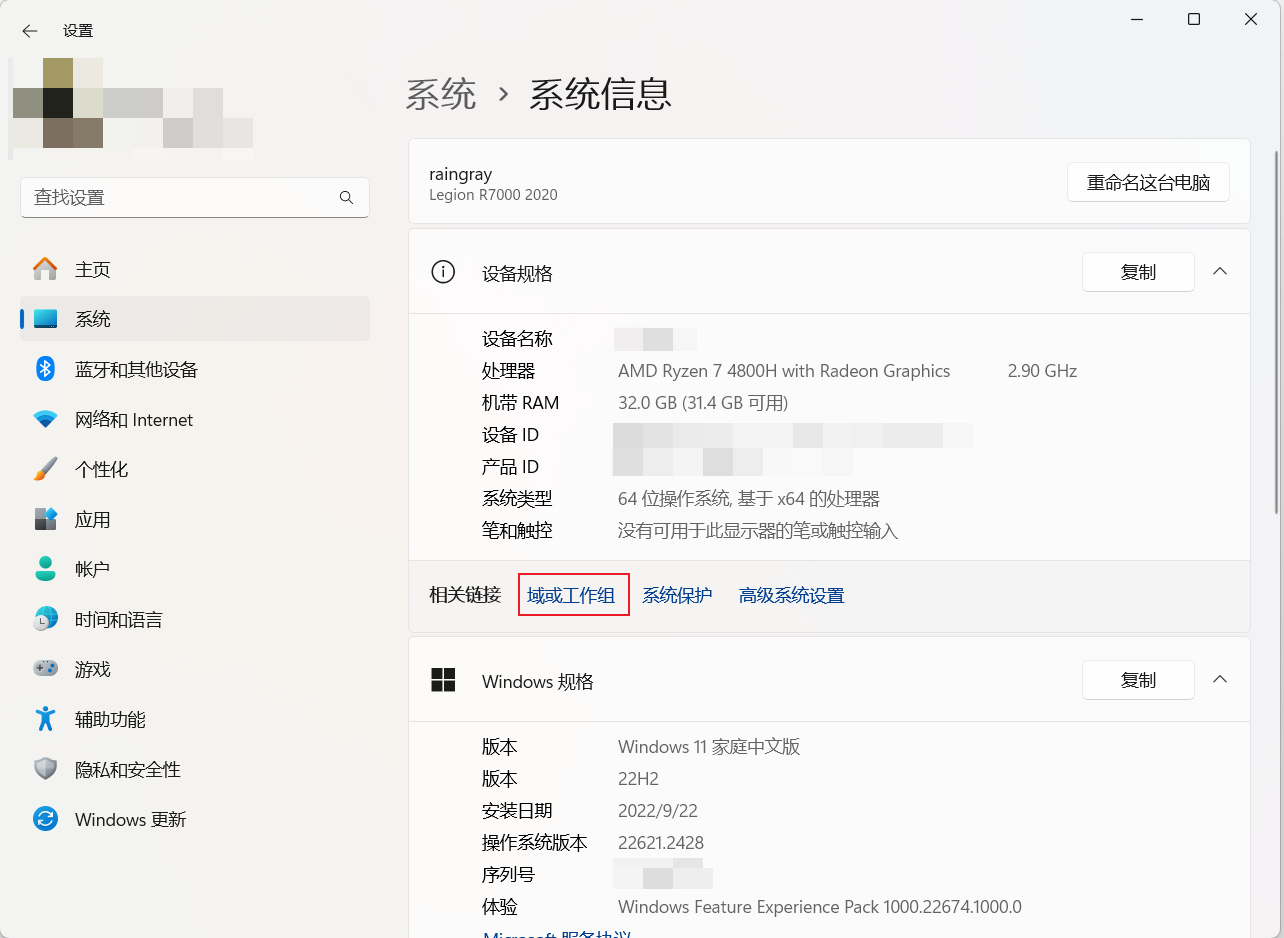Screen dimensions: 1284x938
Task: Click the Privacy shield icon
Action: click(45, 769)
